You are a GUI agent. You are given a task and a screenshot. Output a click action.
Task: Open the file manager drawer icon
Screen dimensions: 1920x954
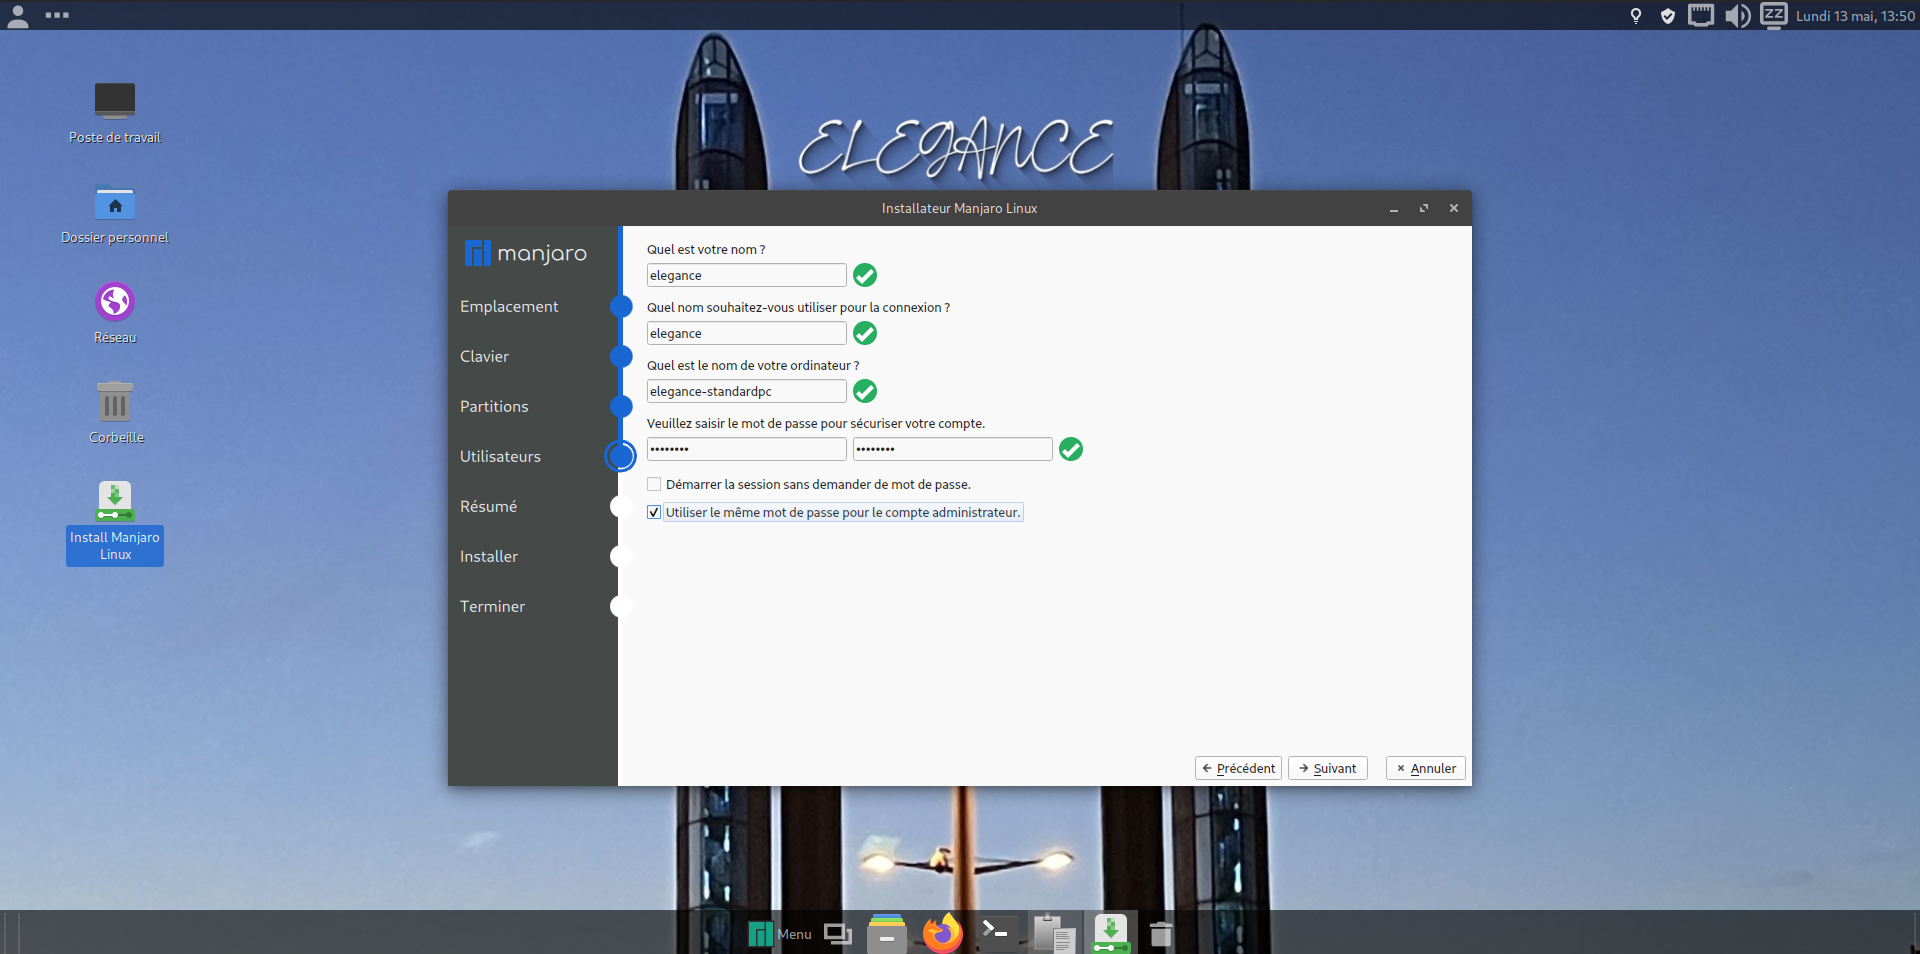pyautogui.click(x=886, y=934)
